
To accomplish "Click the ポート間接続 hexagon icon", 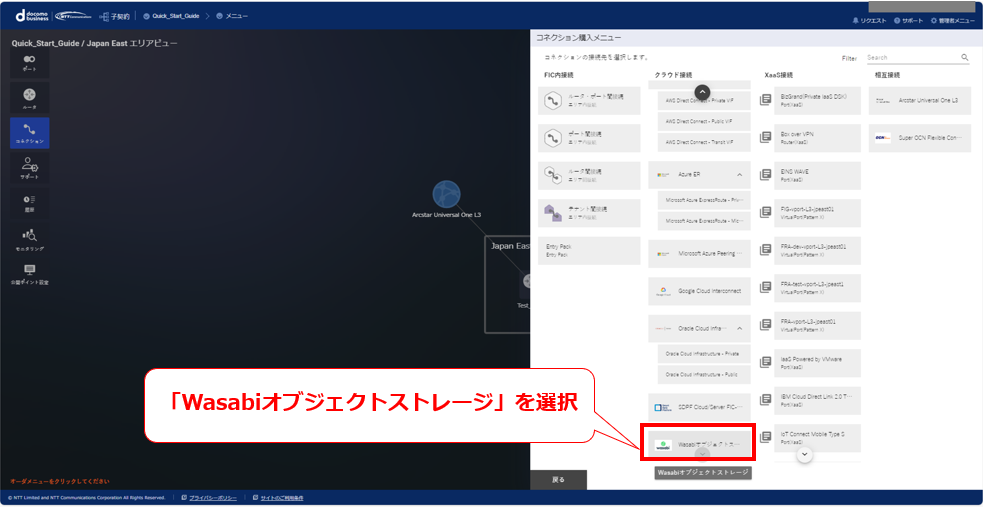I will 553,138.
